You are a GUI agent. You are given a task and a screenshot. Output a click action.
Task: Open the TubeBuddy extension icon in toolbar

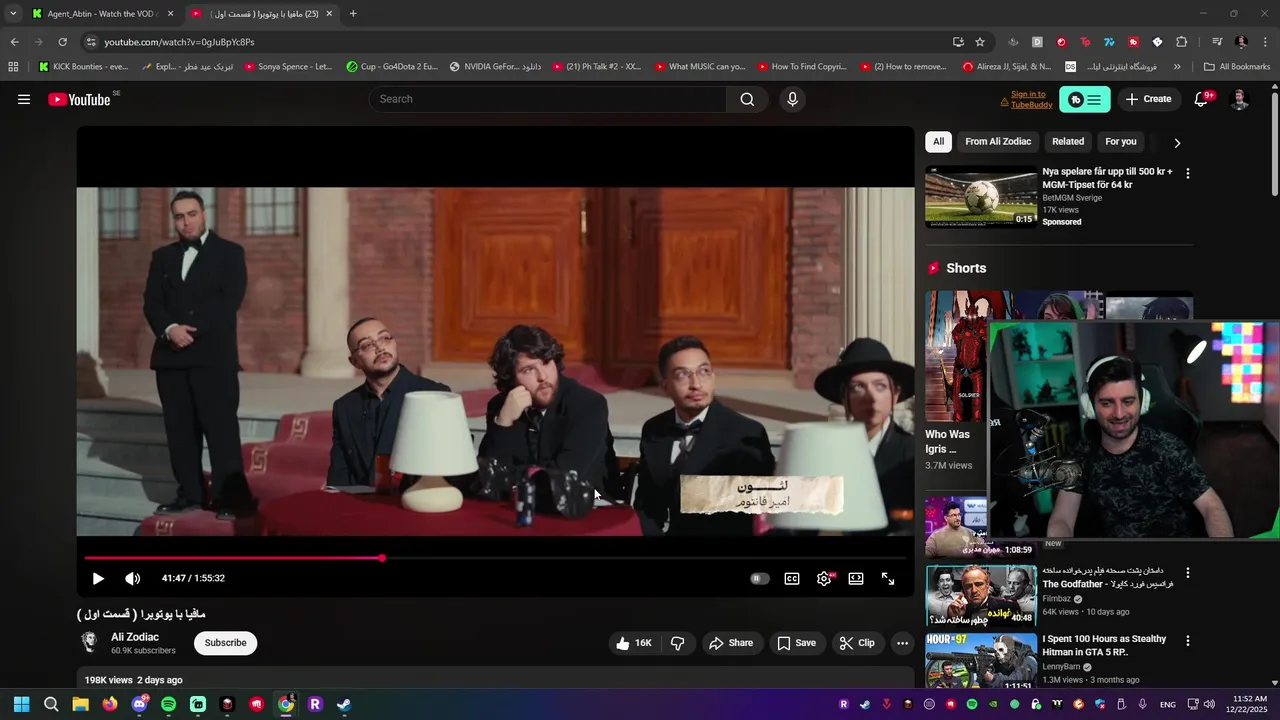coord(1133,42)
